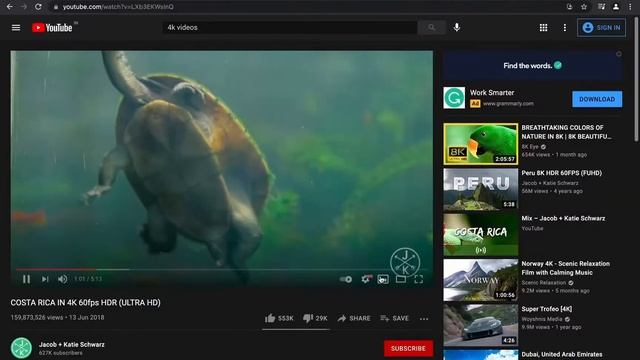Viewport: 640px width, 360px height.
Task: Open Chrome three-dot menu
Action: pyautogui.click(x=630, y=7)
